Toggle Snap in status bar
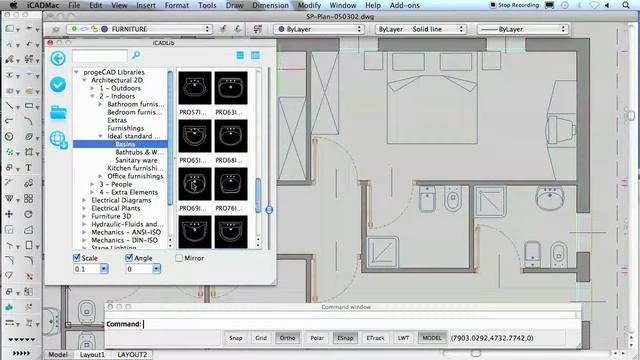This screenshot has width=640, height=360. coord(236,338)
